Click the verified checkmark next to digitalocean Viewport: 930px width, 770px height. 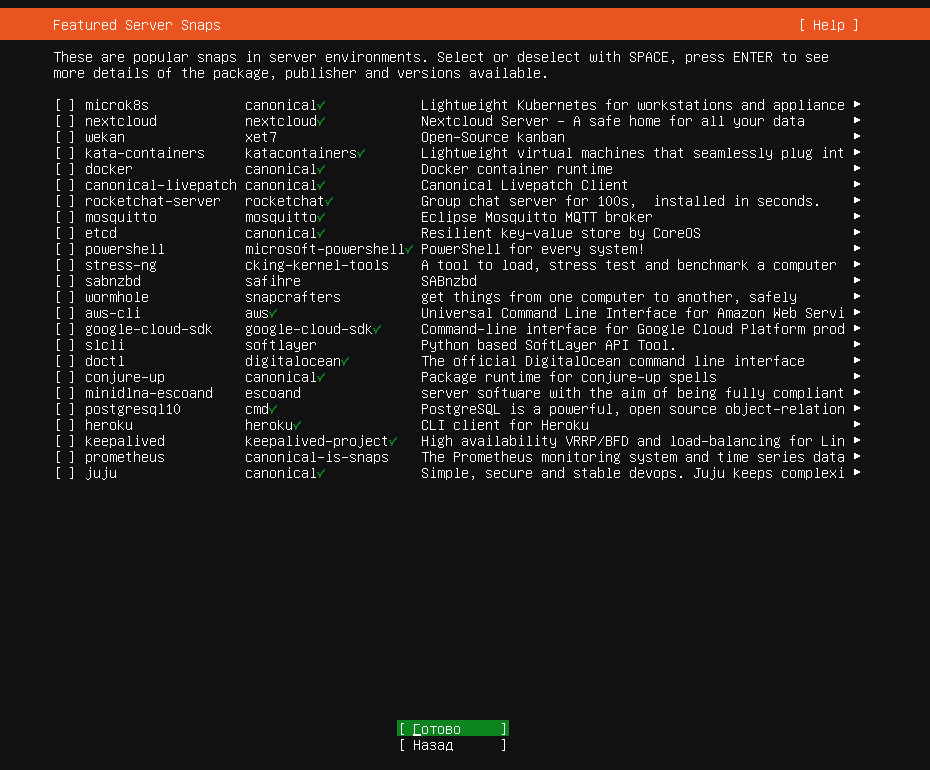(345, 362)
